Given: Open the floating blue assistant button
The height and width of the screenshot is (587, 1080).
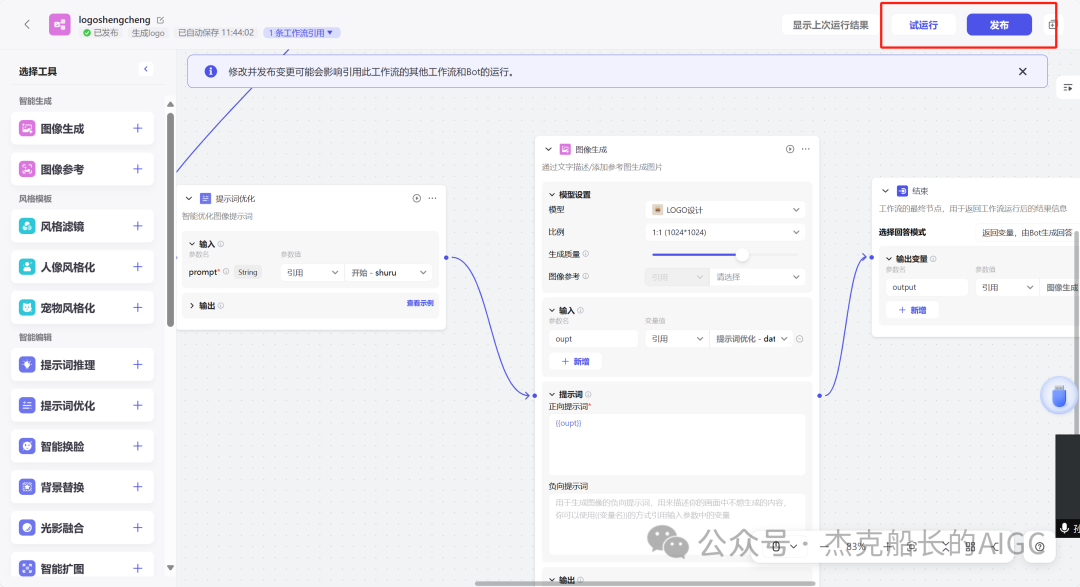Looking at the screenshot, I should pyautogui.click(x=1059, y=395).
